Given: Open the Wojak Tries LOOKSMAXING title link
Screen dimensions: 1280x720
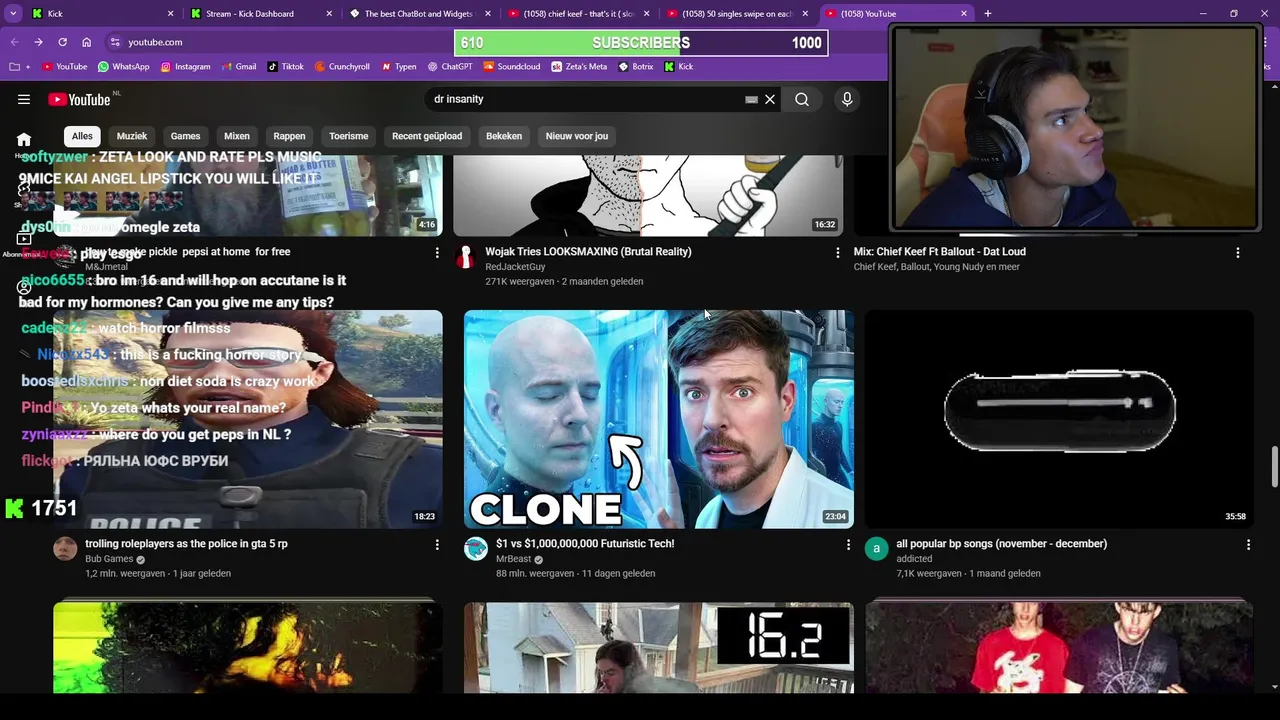Looking at the screenshot, I should 588,252.
